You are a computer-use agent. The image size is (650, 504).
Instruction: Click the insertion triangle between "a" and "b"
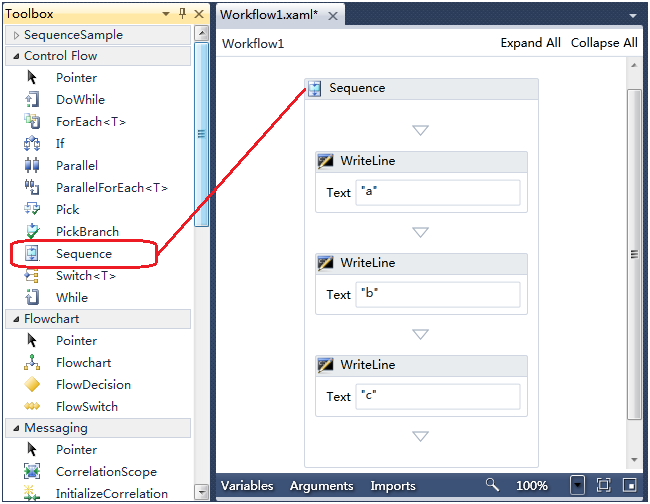coord(420,233)
